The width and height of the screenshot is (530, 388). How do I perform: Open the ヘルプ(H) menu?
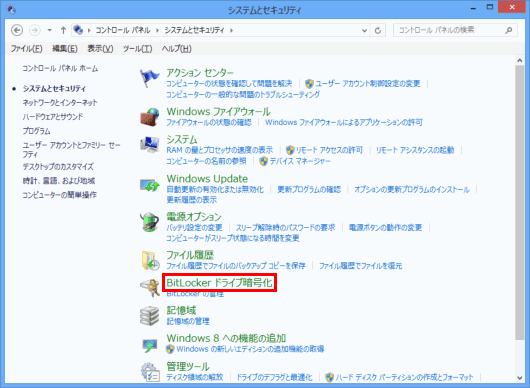[x=176, y=49]
